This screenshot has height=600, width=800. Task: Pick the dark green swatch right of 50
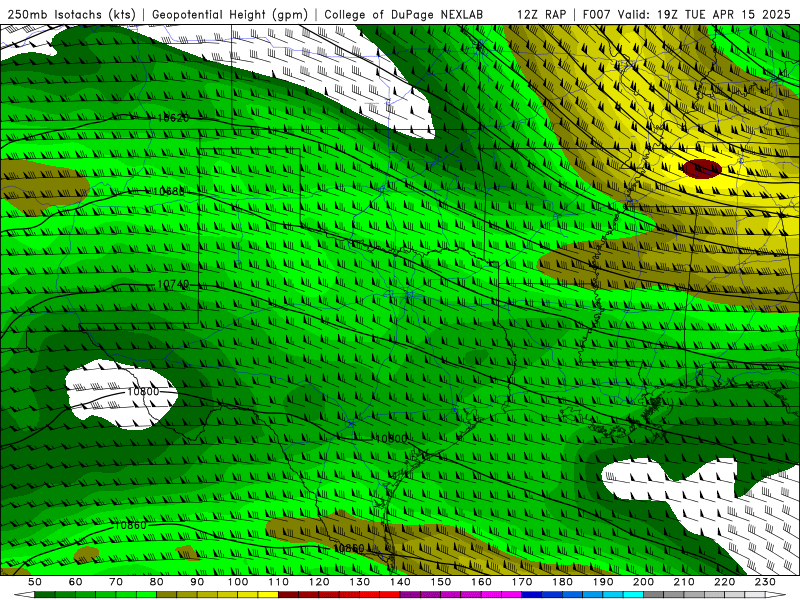coord(45,595)
